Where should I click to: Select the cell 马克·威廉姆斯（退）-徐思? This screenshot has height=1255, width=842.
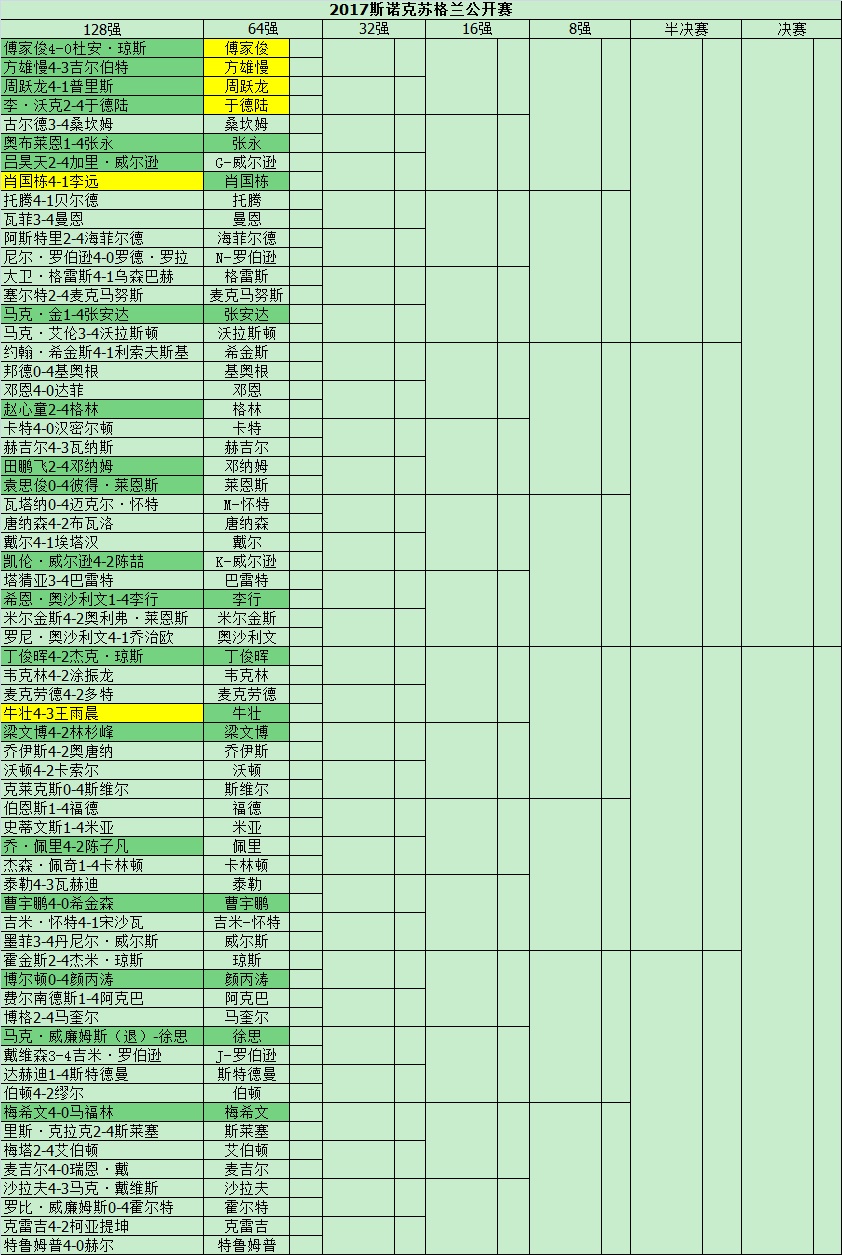102,1036
